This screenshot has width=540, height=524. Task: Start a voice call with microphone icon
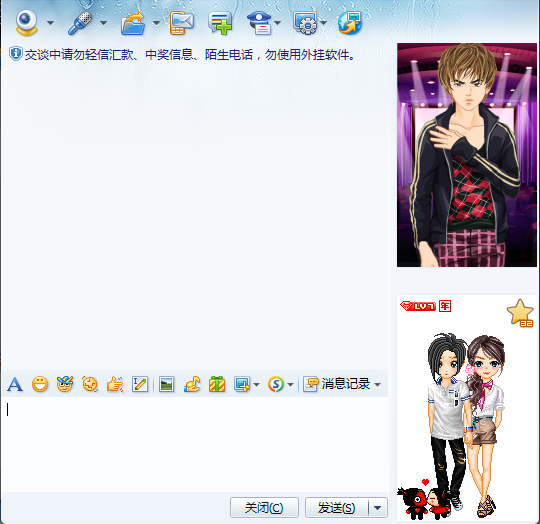[80, 23]
